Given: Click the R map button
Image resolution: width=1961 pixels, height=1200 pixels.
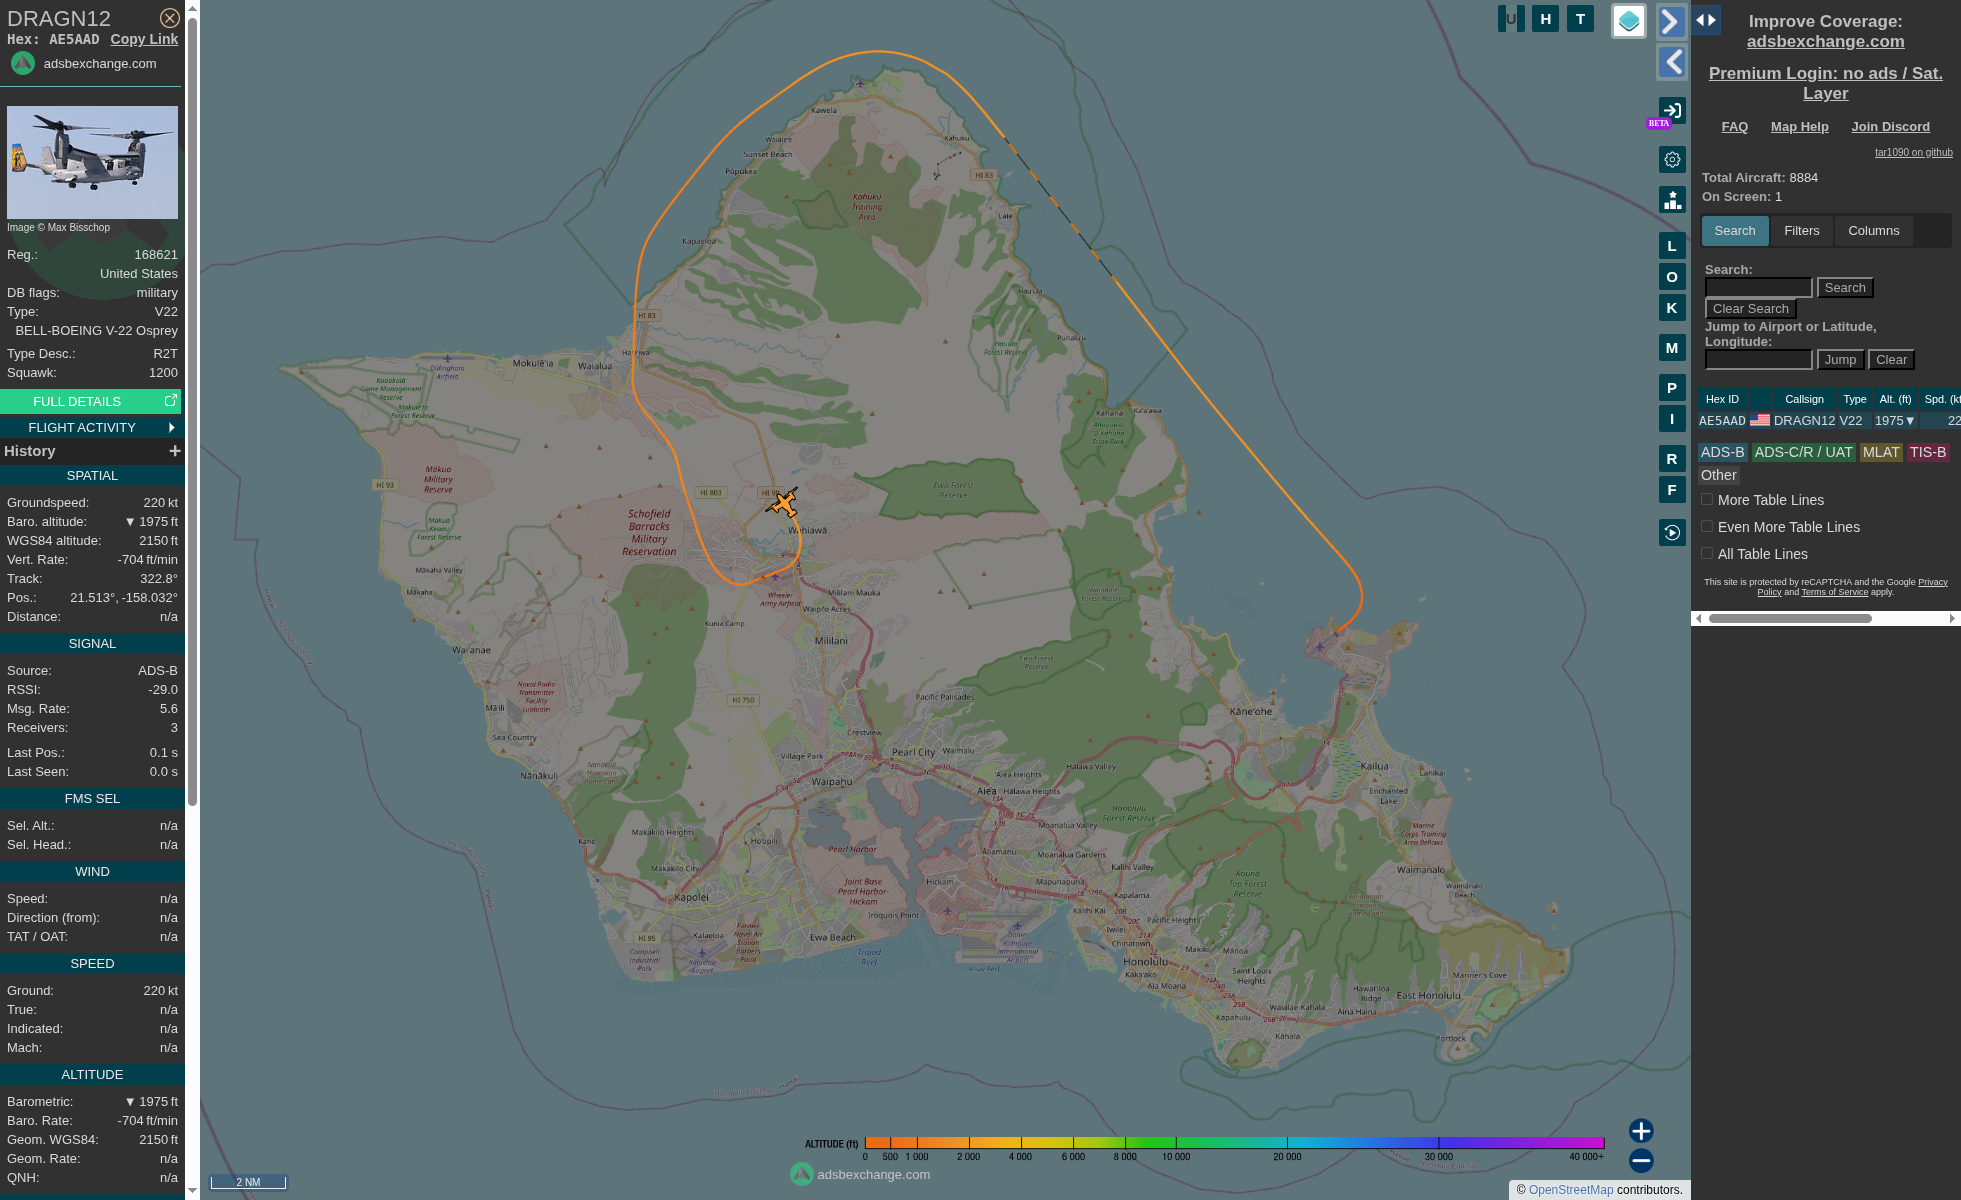Looking at the screenshot, I should (1672, 459).
